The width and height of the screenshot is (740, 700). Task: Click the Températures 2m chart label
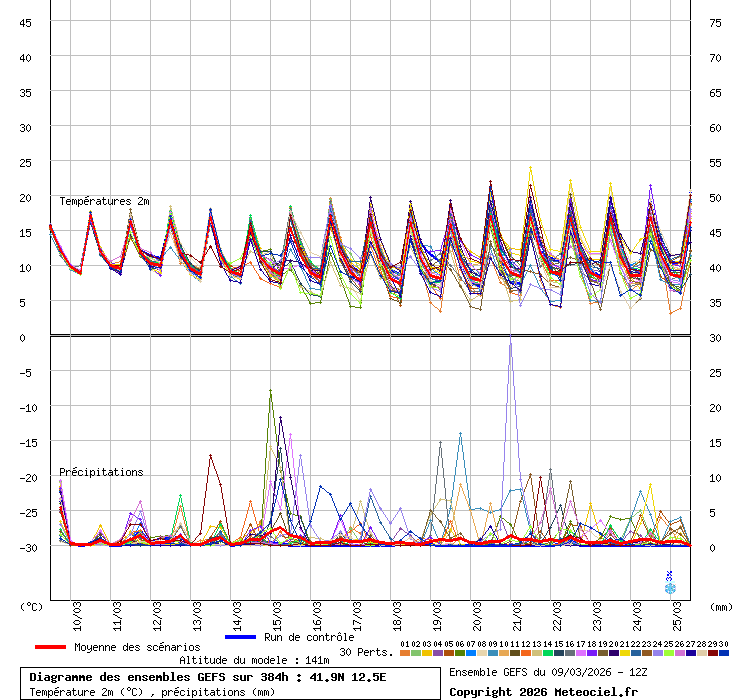104,201
